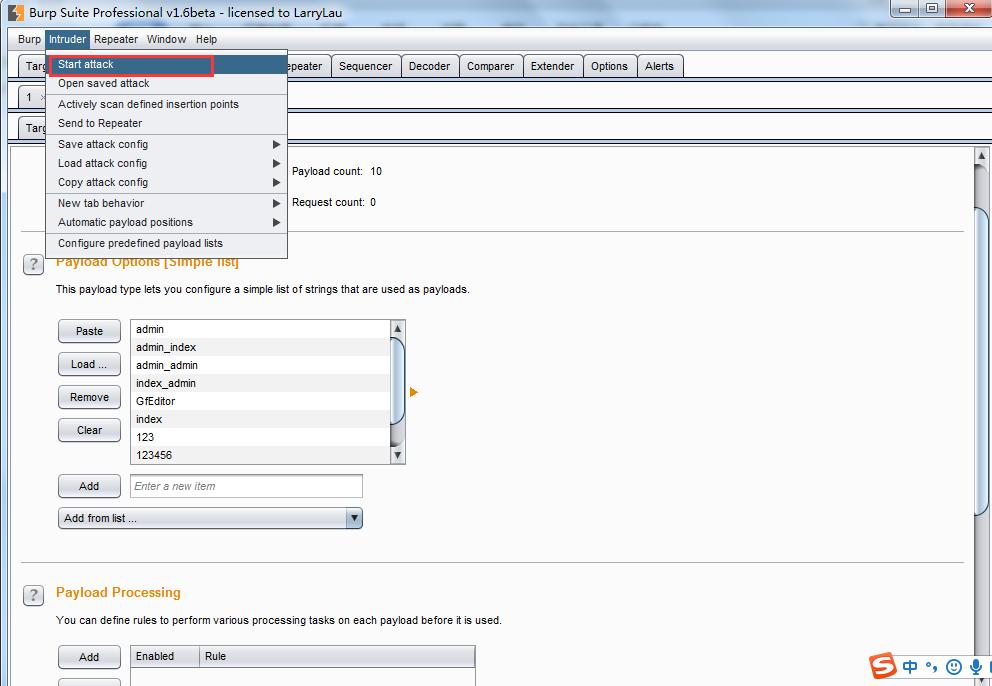
Task: Switch to the Comparer tab
Action: tap(490, 66)
